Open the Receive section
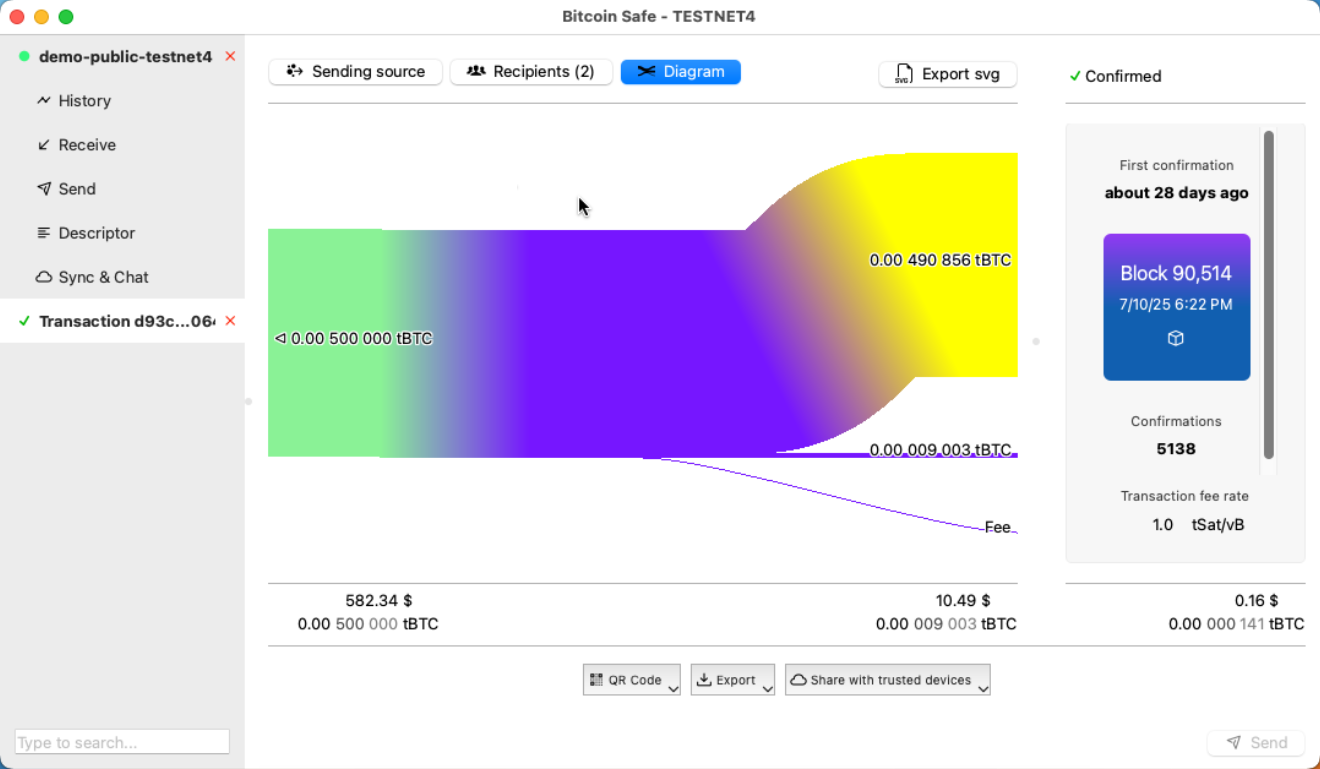The height and width of the screenshot is (769, 1320). [87, 145]
